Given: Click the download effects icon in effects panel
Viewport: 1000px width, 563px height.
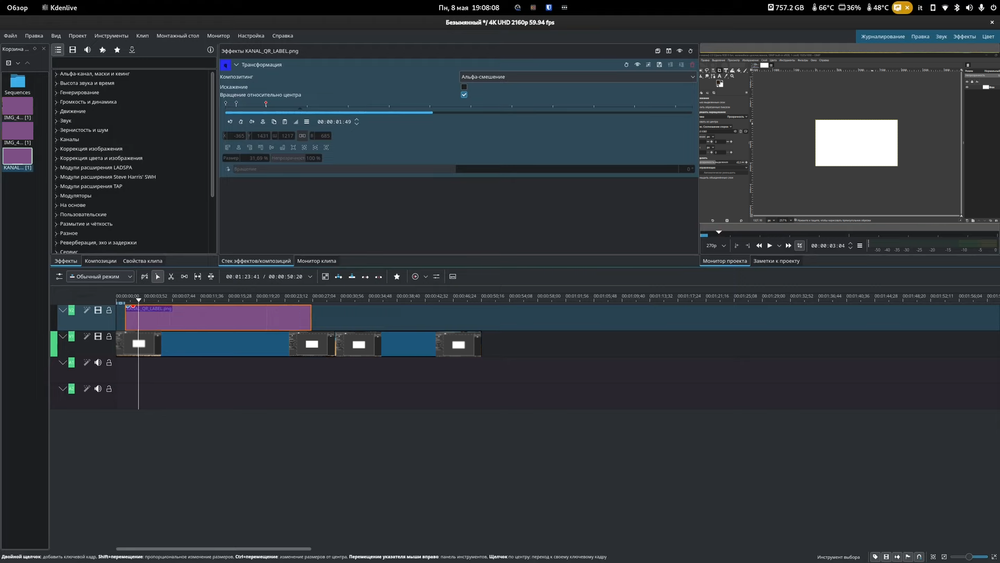Looking at the screenshot, I should pyautogui.click(x=132, y=50).
